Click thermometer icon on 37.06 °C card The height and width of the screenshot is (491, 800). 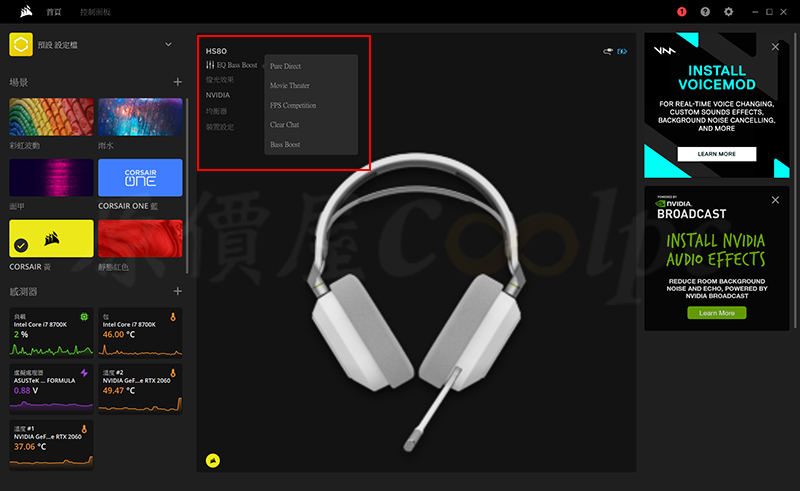point(84,429)
